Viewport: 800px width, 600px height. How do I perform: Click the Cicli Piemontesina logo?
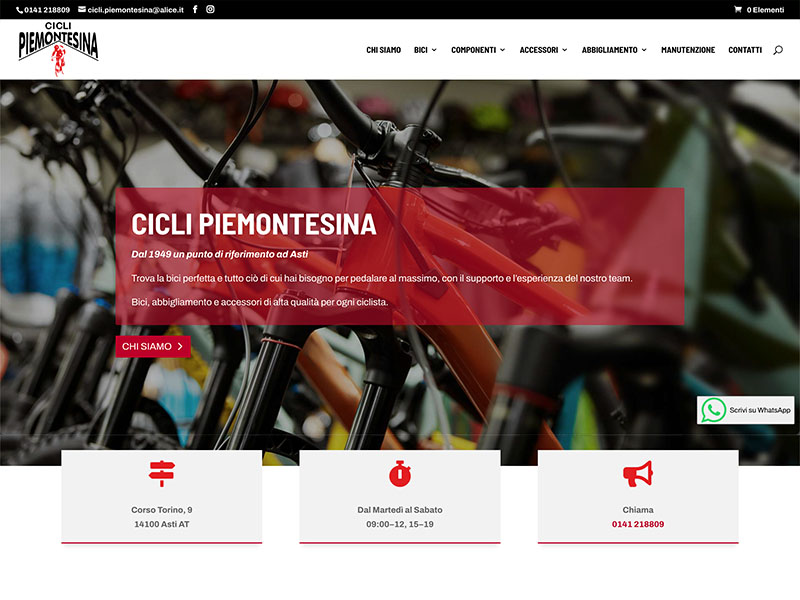pyautogui.click(x=58, y=49)
